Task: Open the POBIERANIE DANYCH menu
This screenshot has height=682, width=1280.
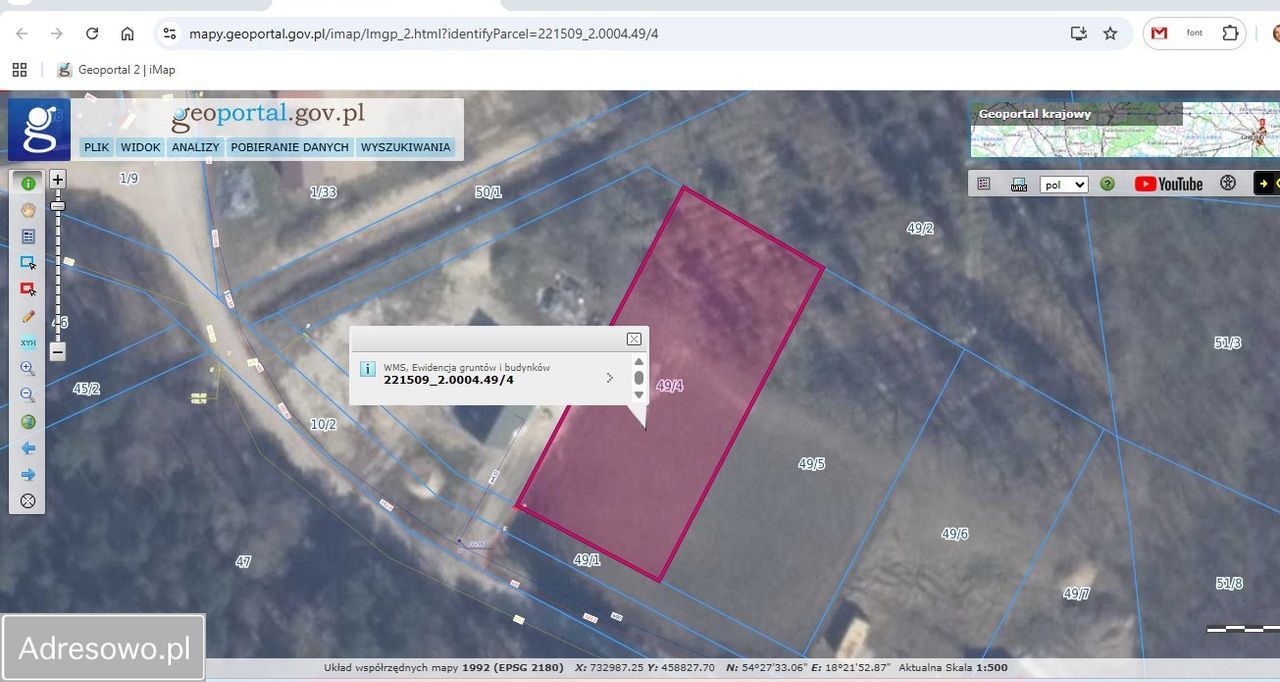Action: point(289,147)
